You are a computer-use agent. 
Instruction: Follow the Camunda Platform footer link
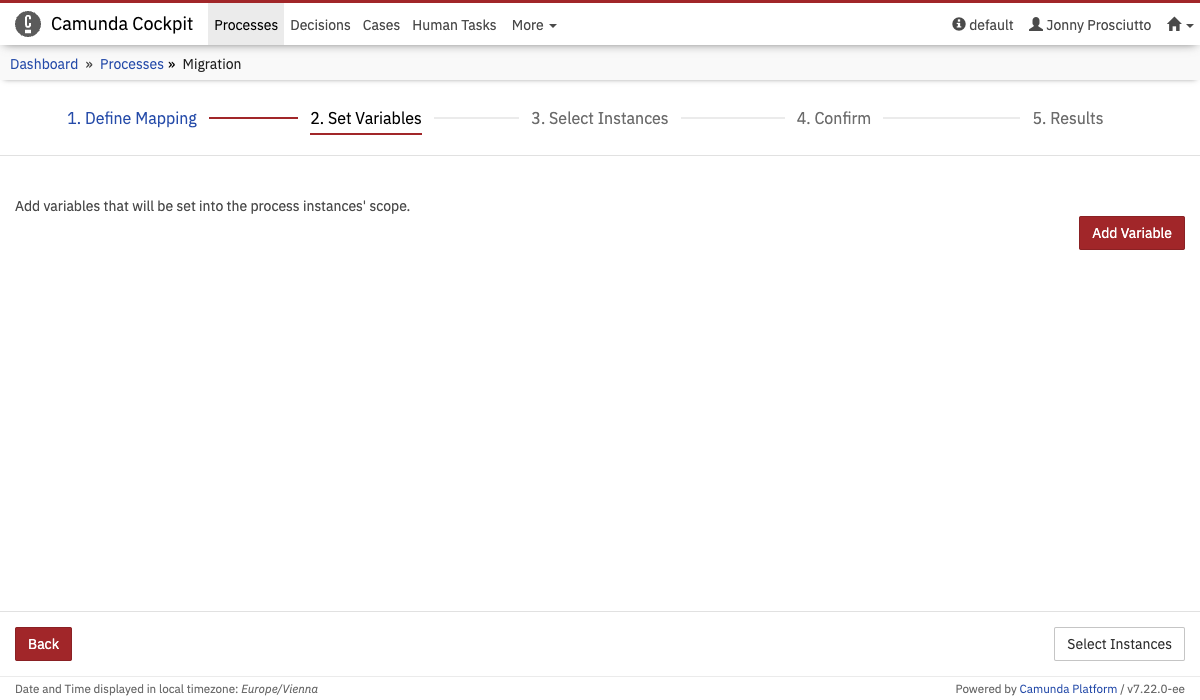click(x=1068, y=688)
